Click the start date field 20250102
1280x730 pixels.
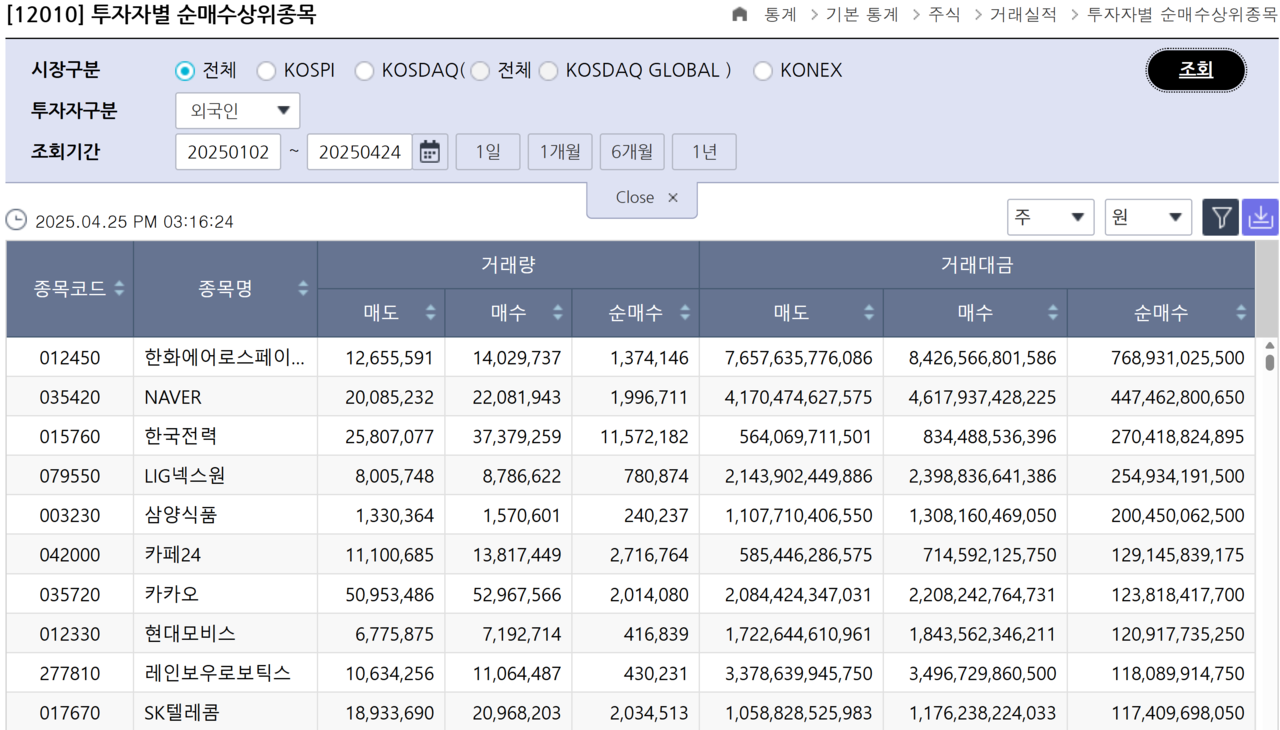point(228,152)
